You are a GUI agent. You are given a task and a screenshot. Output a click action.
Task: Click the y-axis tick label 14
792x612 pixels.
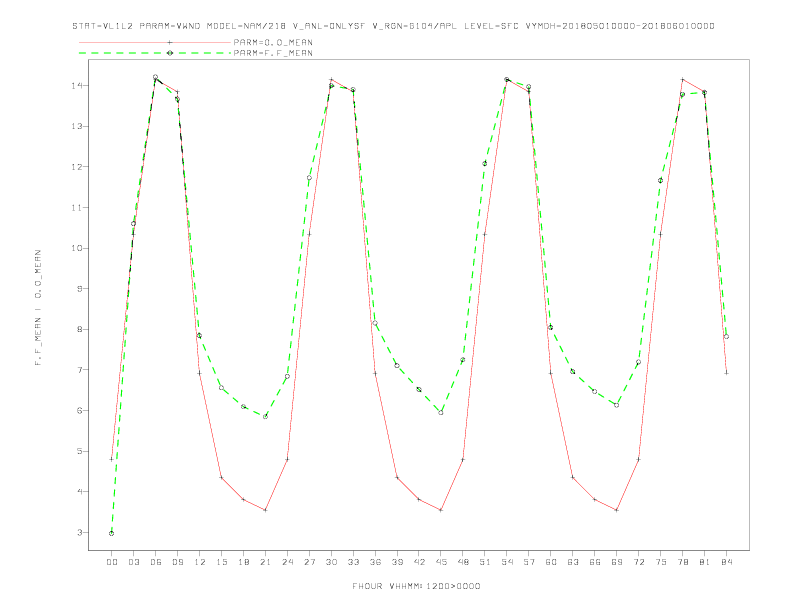77,86
